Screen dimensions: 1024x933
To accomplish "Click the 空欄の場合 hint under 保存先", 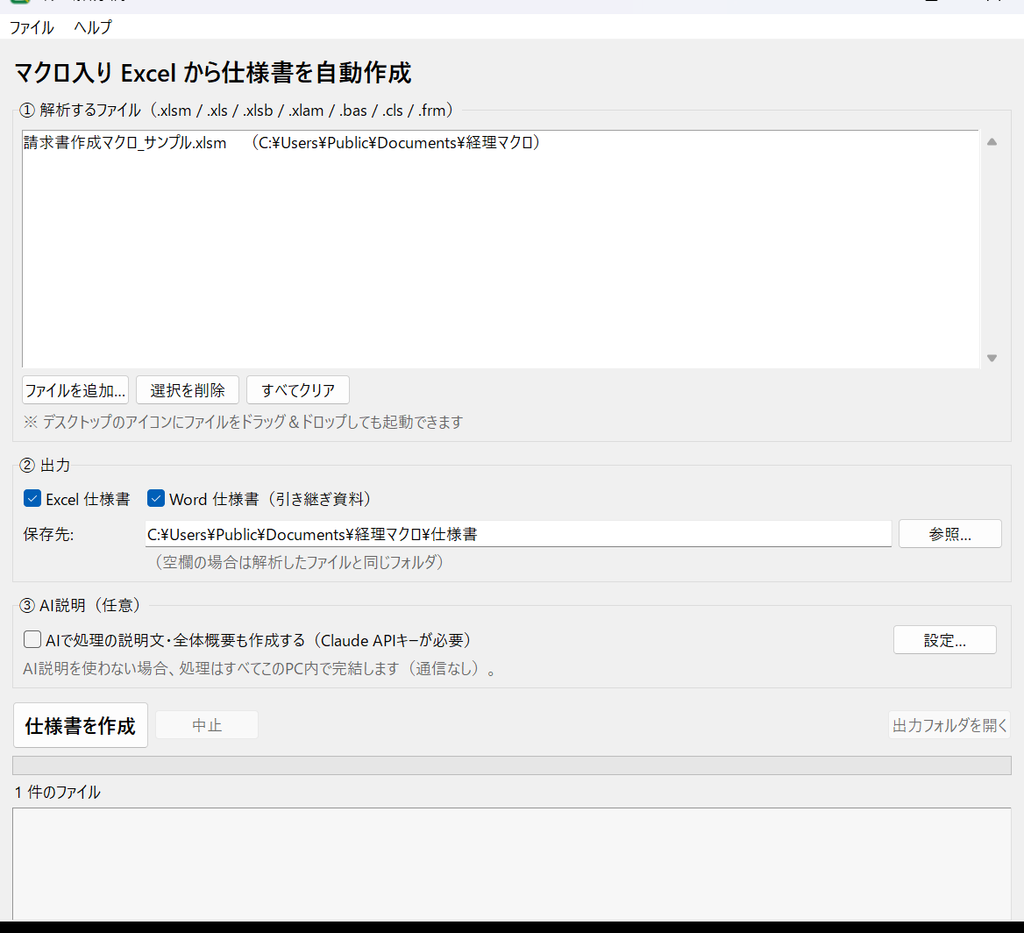I will (299, 562).
